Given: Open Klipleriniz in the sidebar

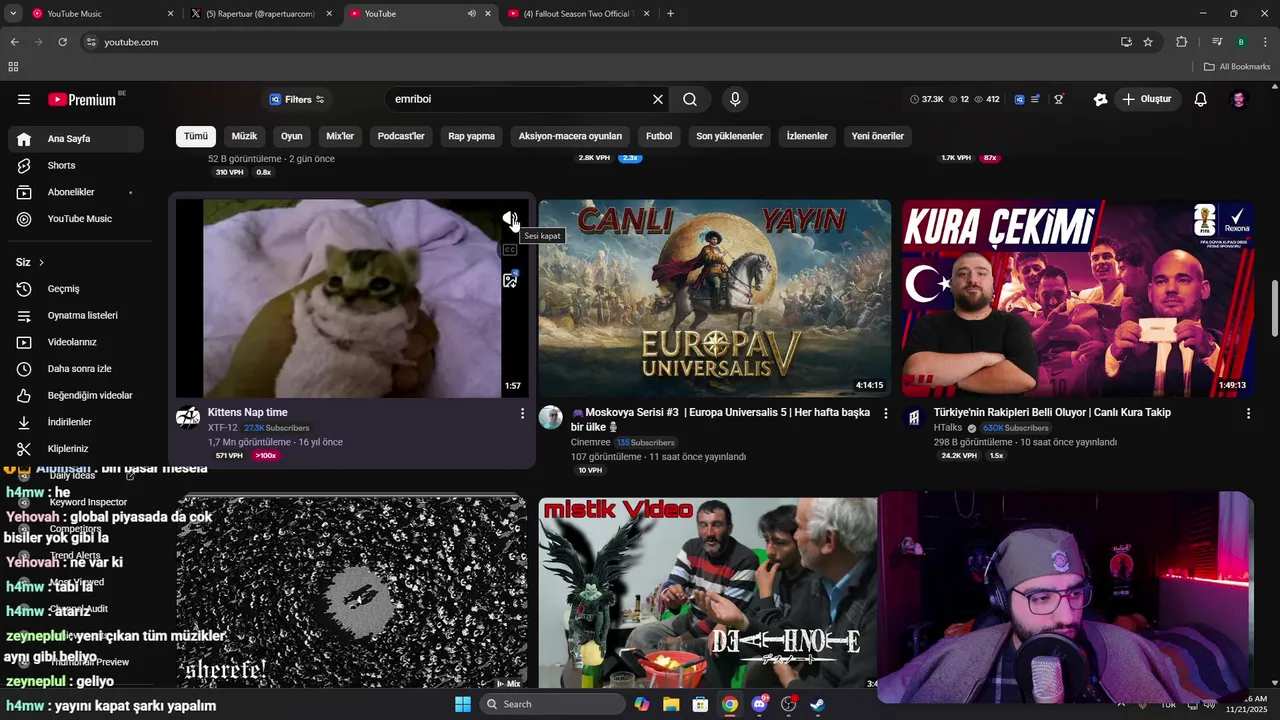Looking at the screenshot, I should pos(76,449).
